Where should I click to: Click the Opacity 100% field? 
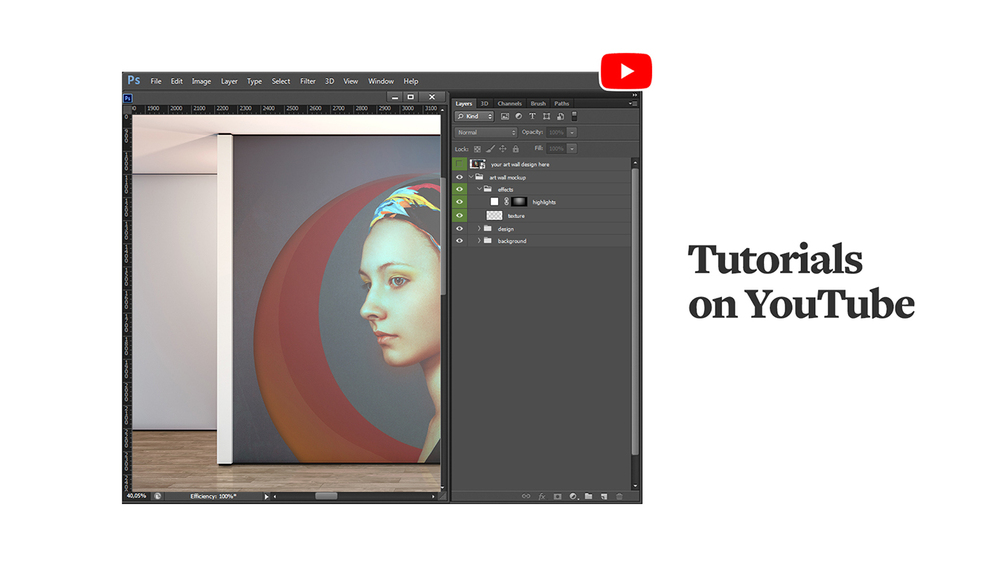coord(556,132)
